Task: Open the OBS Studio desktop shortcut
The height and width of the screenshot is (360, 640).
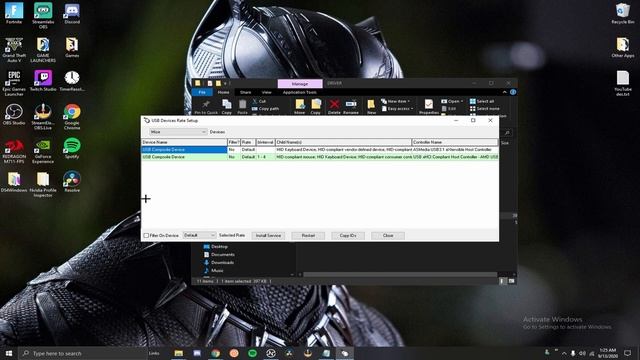Action: [14, 115]
